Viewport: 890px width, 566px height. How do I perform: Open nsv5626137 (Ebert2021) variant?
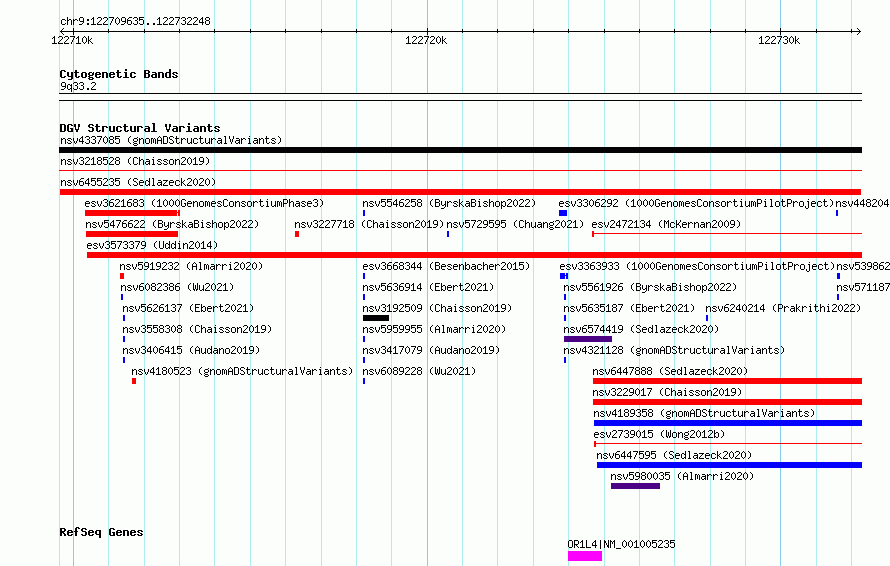click(188, 308)
